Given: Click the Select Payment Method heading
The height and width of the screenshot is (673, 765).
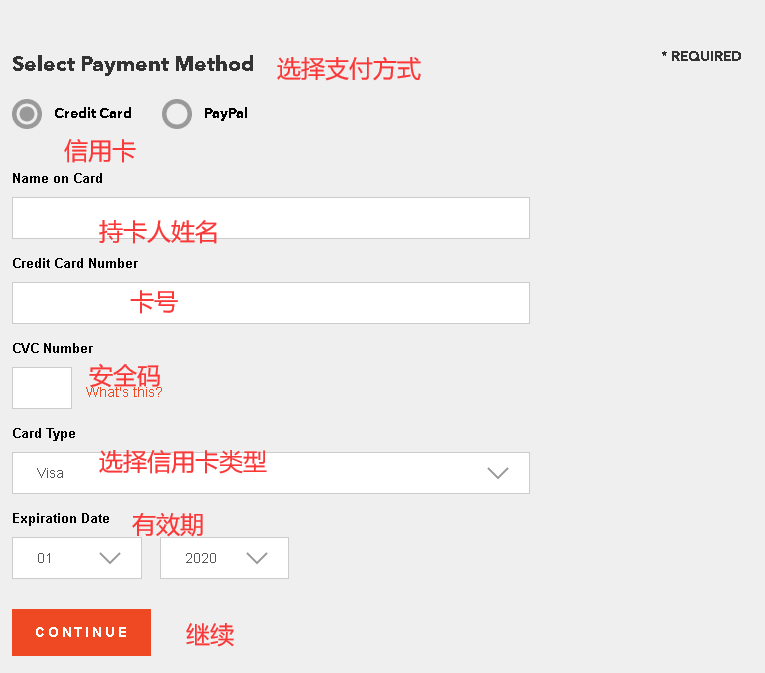Looking at the screenshot, I should [x=133, y=64].
